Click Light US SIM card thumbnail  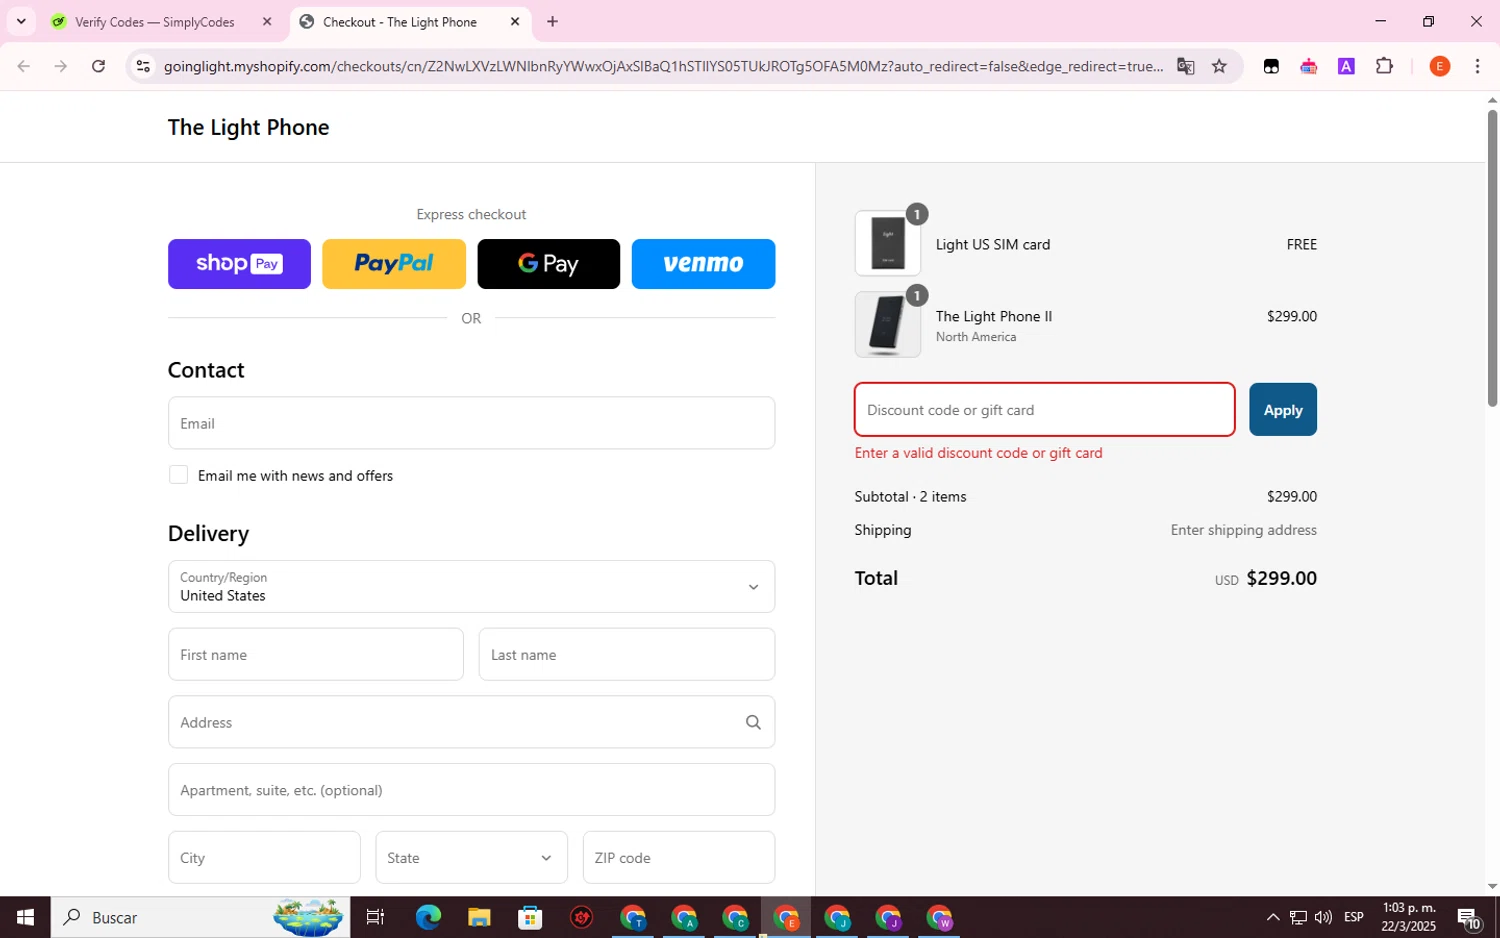pos(888,243)
